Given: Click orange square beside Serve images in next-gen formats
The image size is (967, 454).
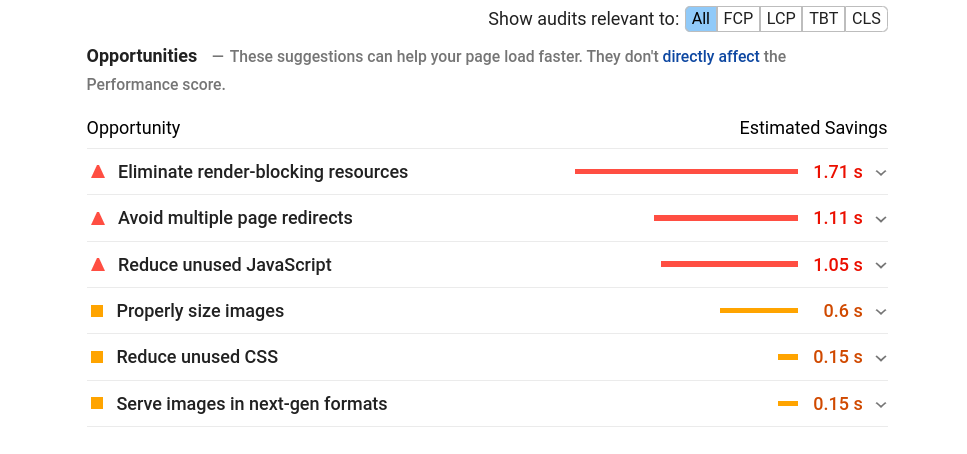Looking at the screenshot, I should tap(97, 404).
